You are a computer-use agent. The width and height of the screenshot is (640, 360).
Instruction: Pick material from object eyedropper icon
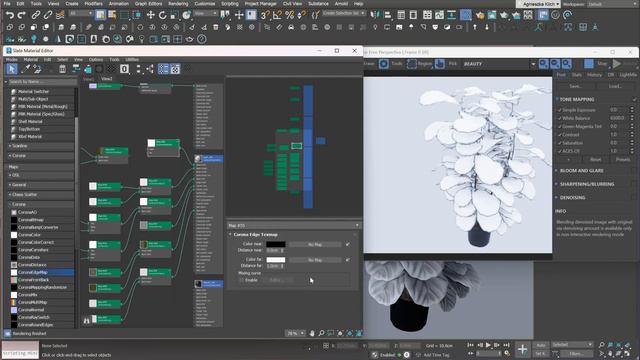pos(25,69)
